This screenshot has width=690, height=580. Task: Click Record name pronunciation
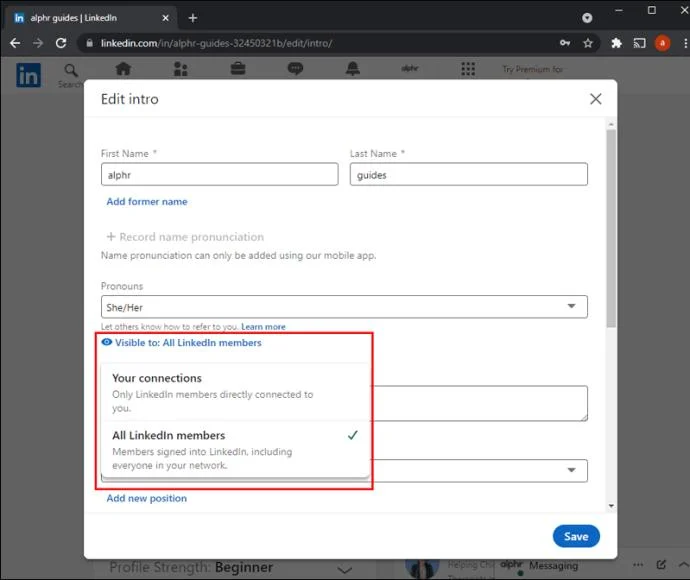click(x=185, y=237)
